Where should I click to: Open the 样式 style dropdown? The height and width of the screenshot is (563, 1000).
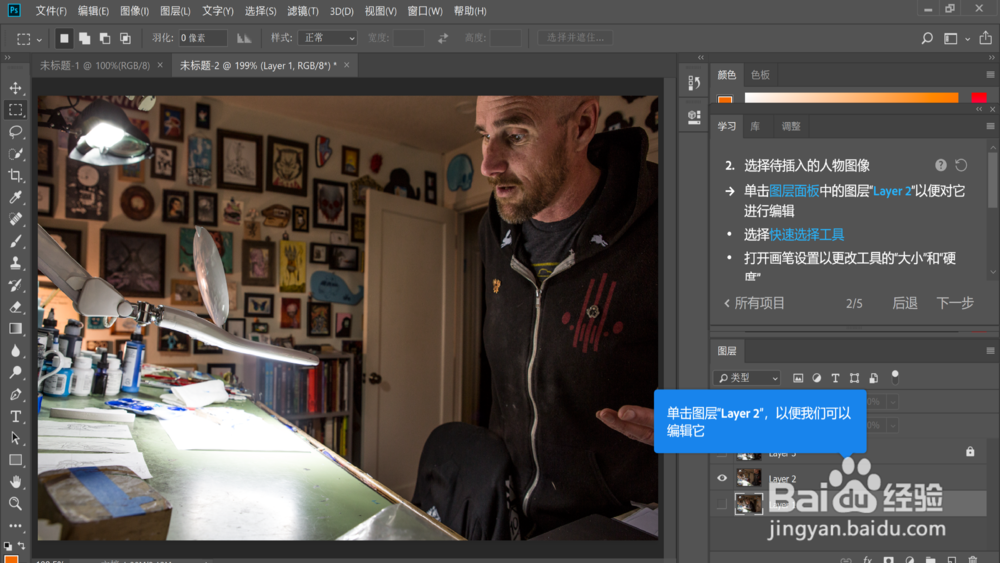[x=327, y=38]
